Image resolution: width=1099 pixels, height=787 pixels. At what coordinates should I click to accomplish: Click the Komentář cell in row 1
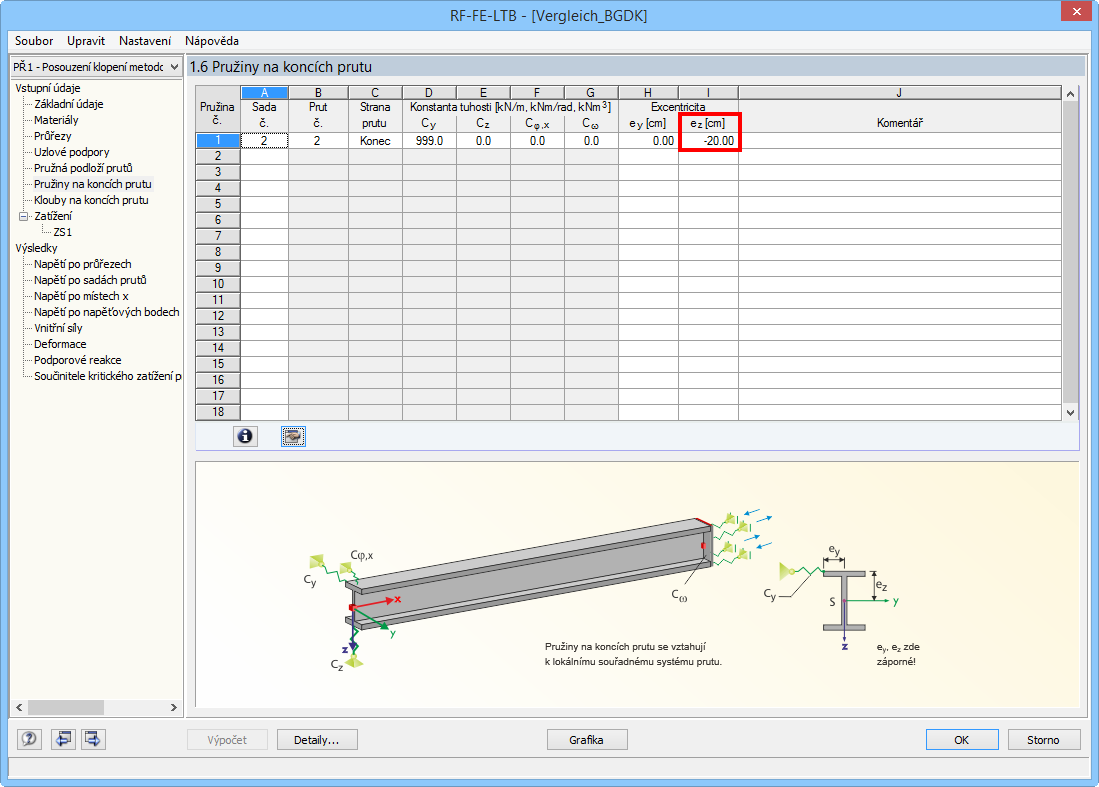tap(899, 141)
